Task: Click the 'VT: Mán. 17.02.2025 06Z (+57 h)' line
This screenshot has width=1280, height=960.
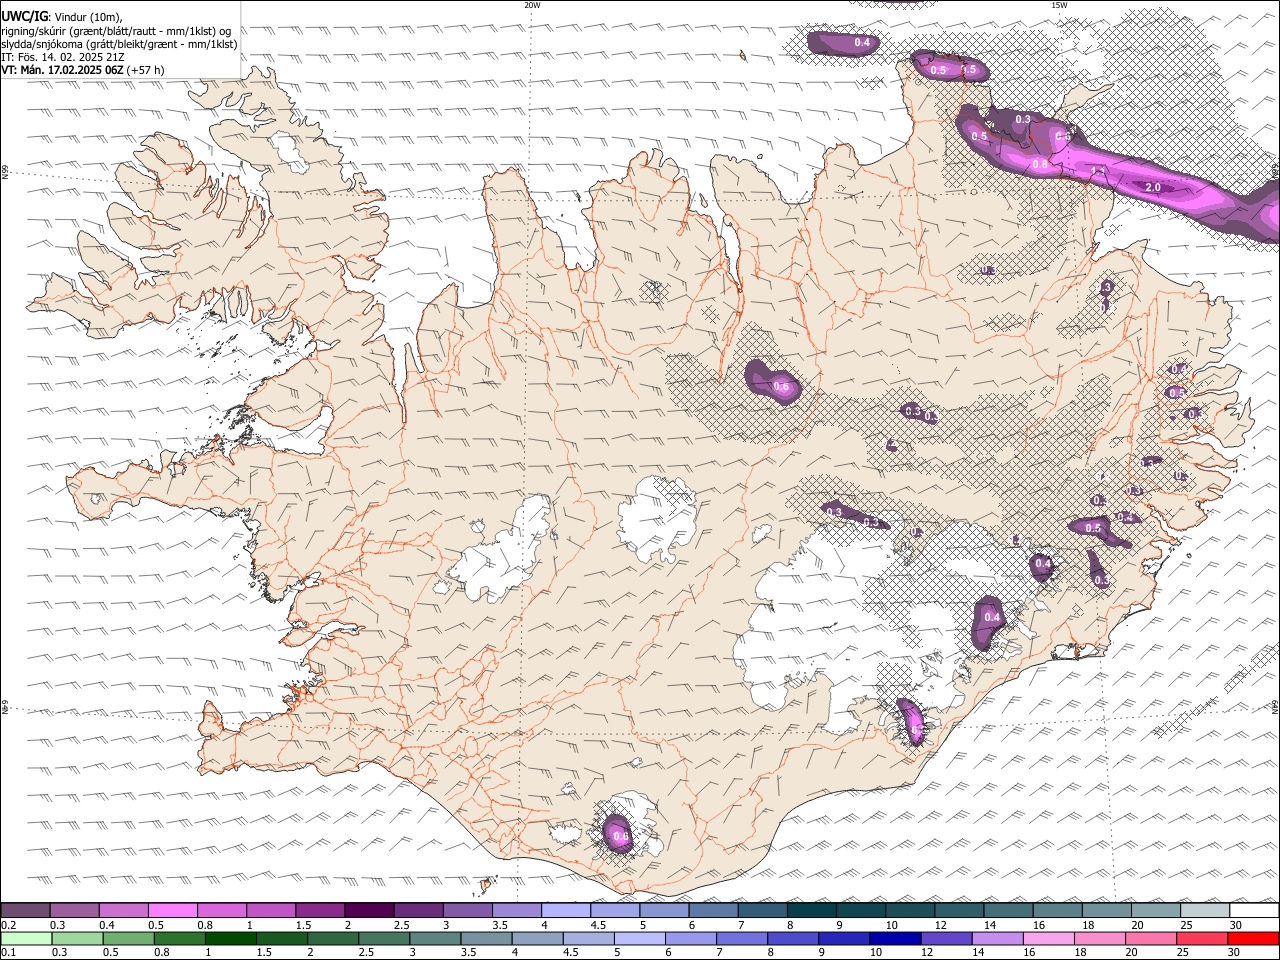Action: coord(83,70)
